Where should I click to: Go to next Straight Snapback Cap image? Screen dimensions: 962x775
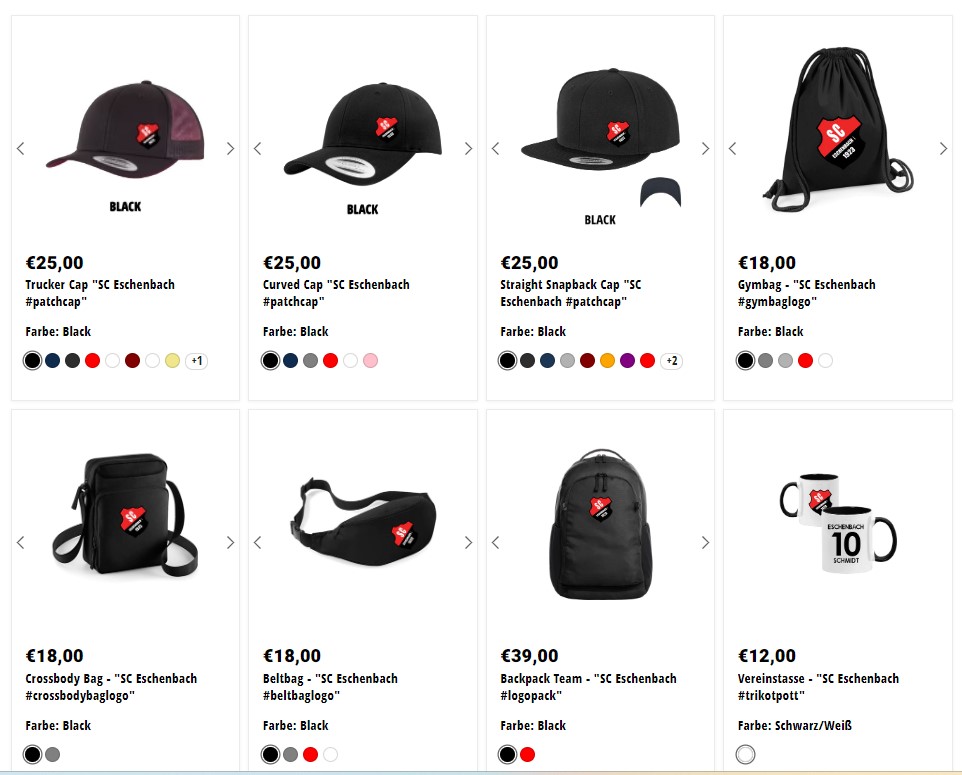705,148
